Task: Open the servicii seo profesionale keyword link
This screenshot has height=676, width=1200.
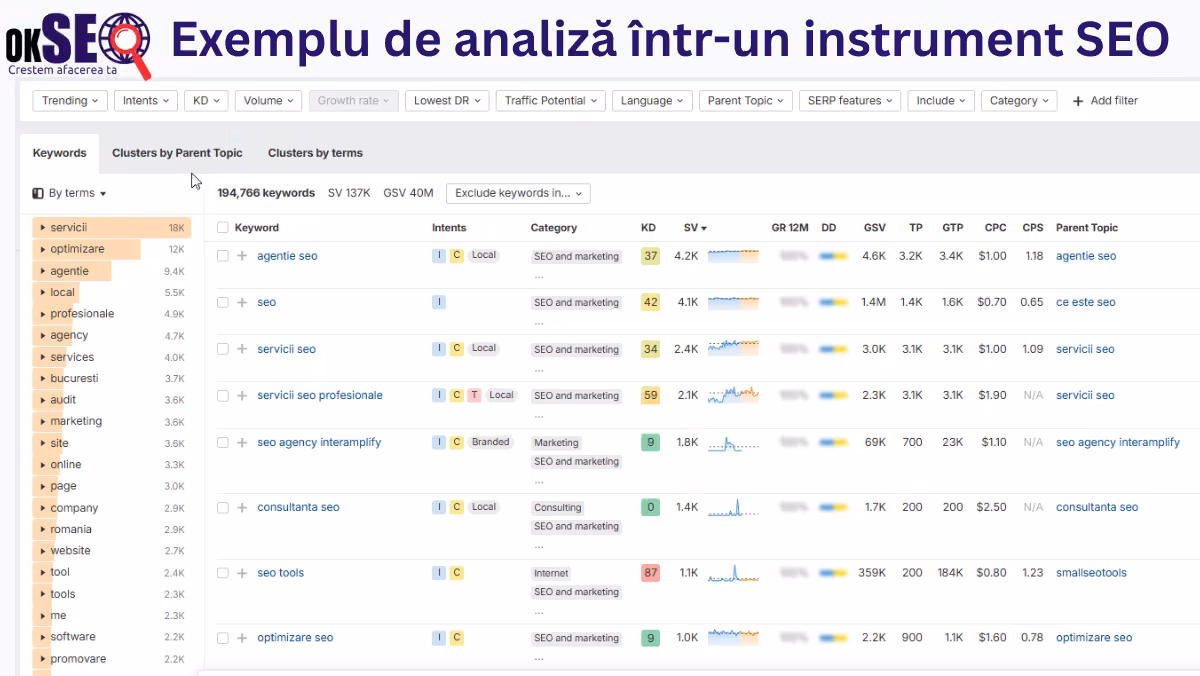Action: pyautogui.click(x=320, y=395)
